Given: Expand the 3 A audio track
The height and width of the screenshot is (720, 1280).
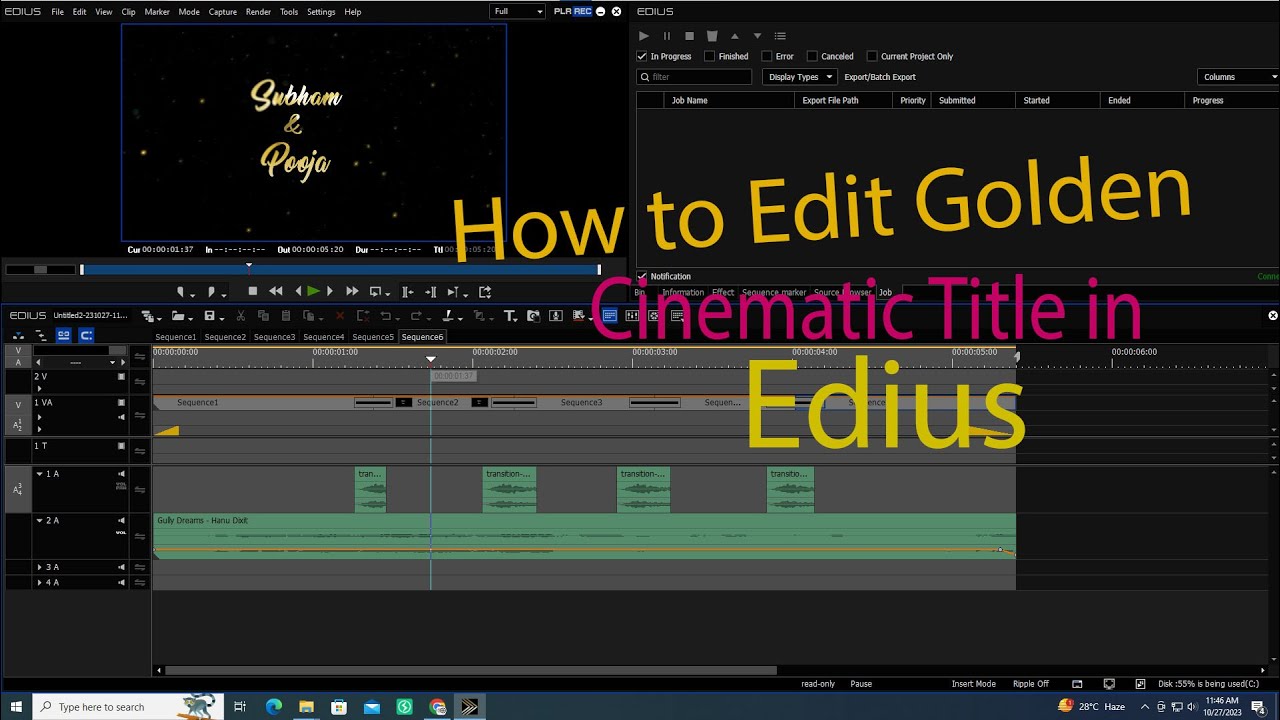Looking at the screenshot, I should coord(40,567).
